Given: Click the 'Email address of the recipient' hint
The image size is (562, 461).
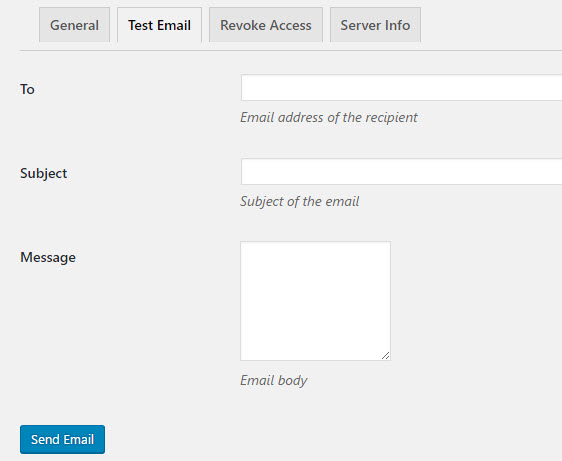Looking at the screenshot, I should click(x=329, y=118).
